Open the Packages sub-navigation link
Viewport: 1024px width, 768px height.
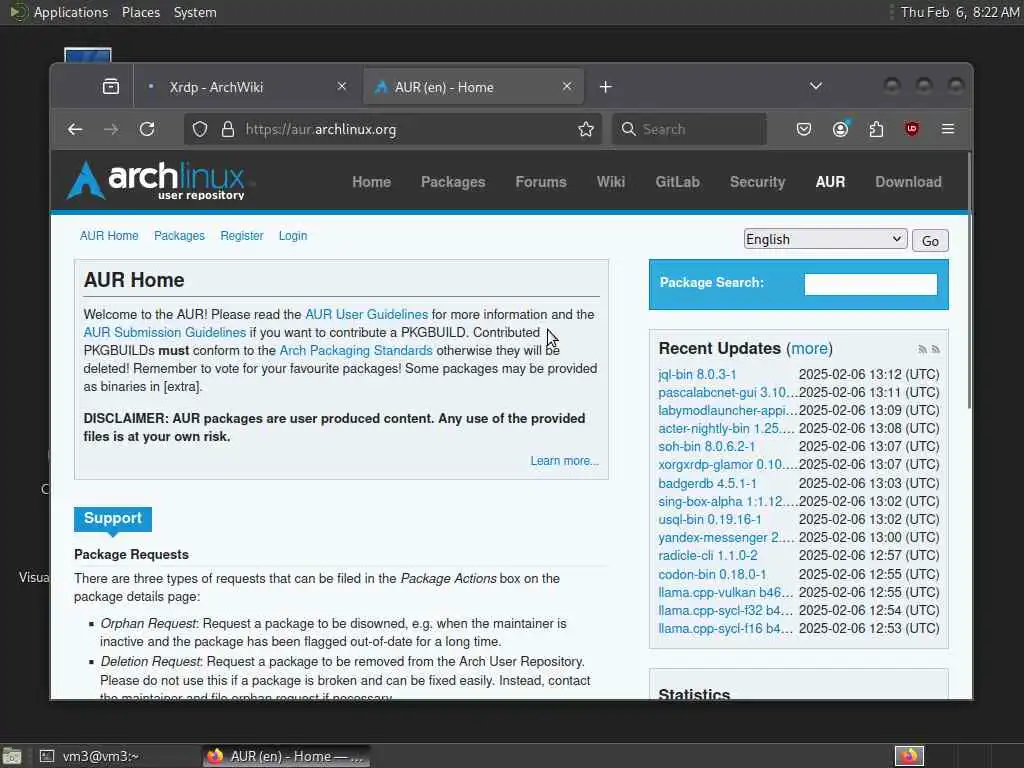[x=179, y=236]
